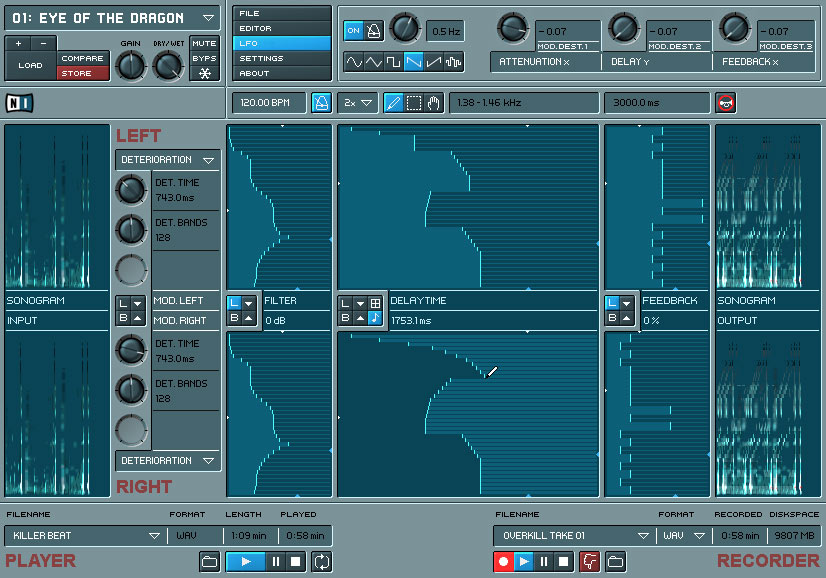The image size is (826, 578).
Task: Open the ABOUT page
Action: [282, 73]
